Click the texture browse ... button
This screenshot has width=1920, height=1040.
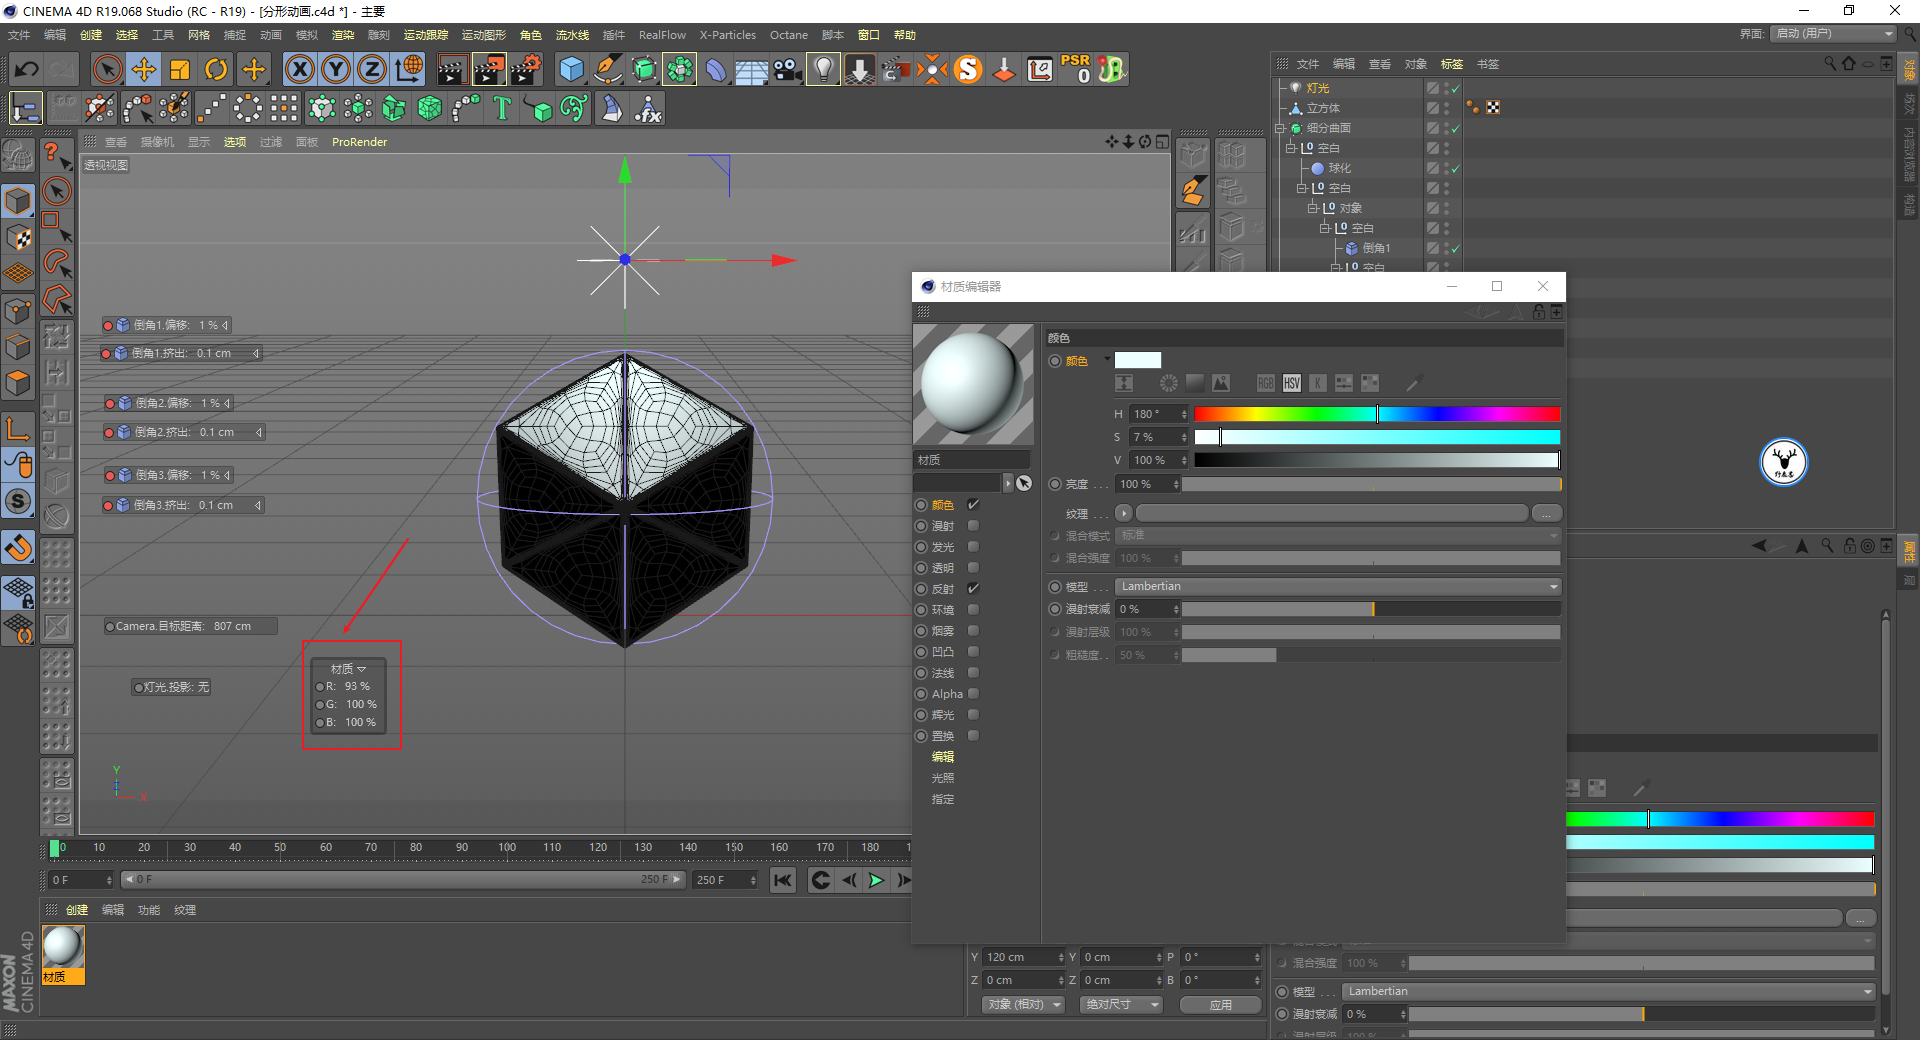[x=1547, y=514]
